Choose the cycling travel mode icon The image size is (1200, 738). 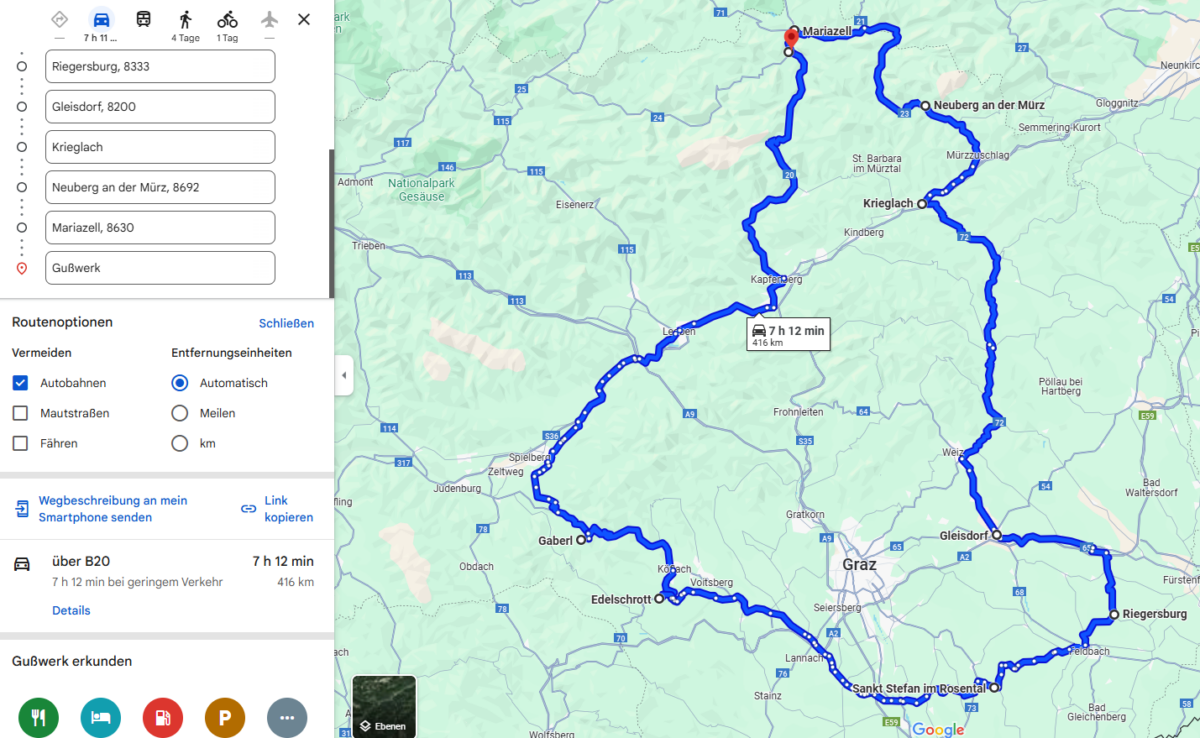[228, 19]
